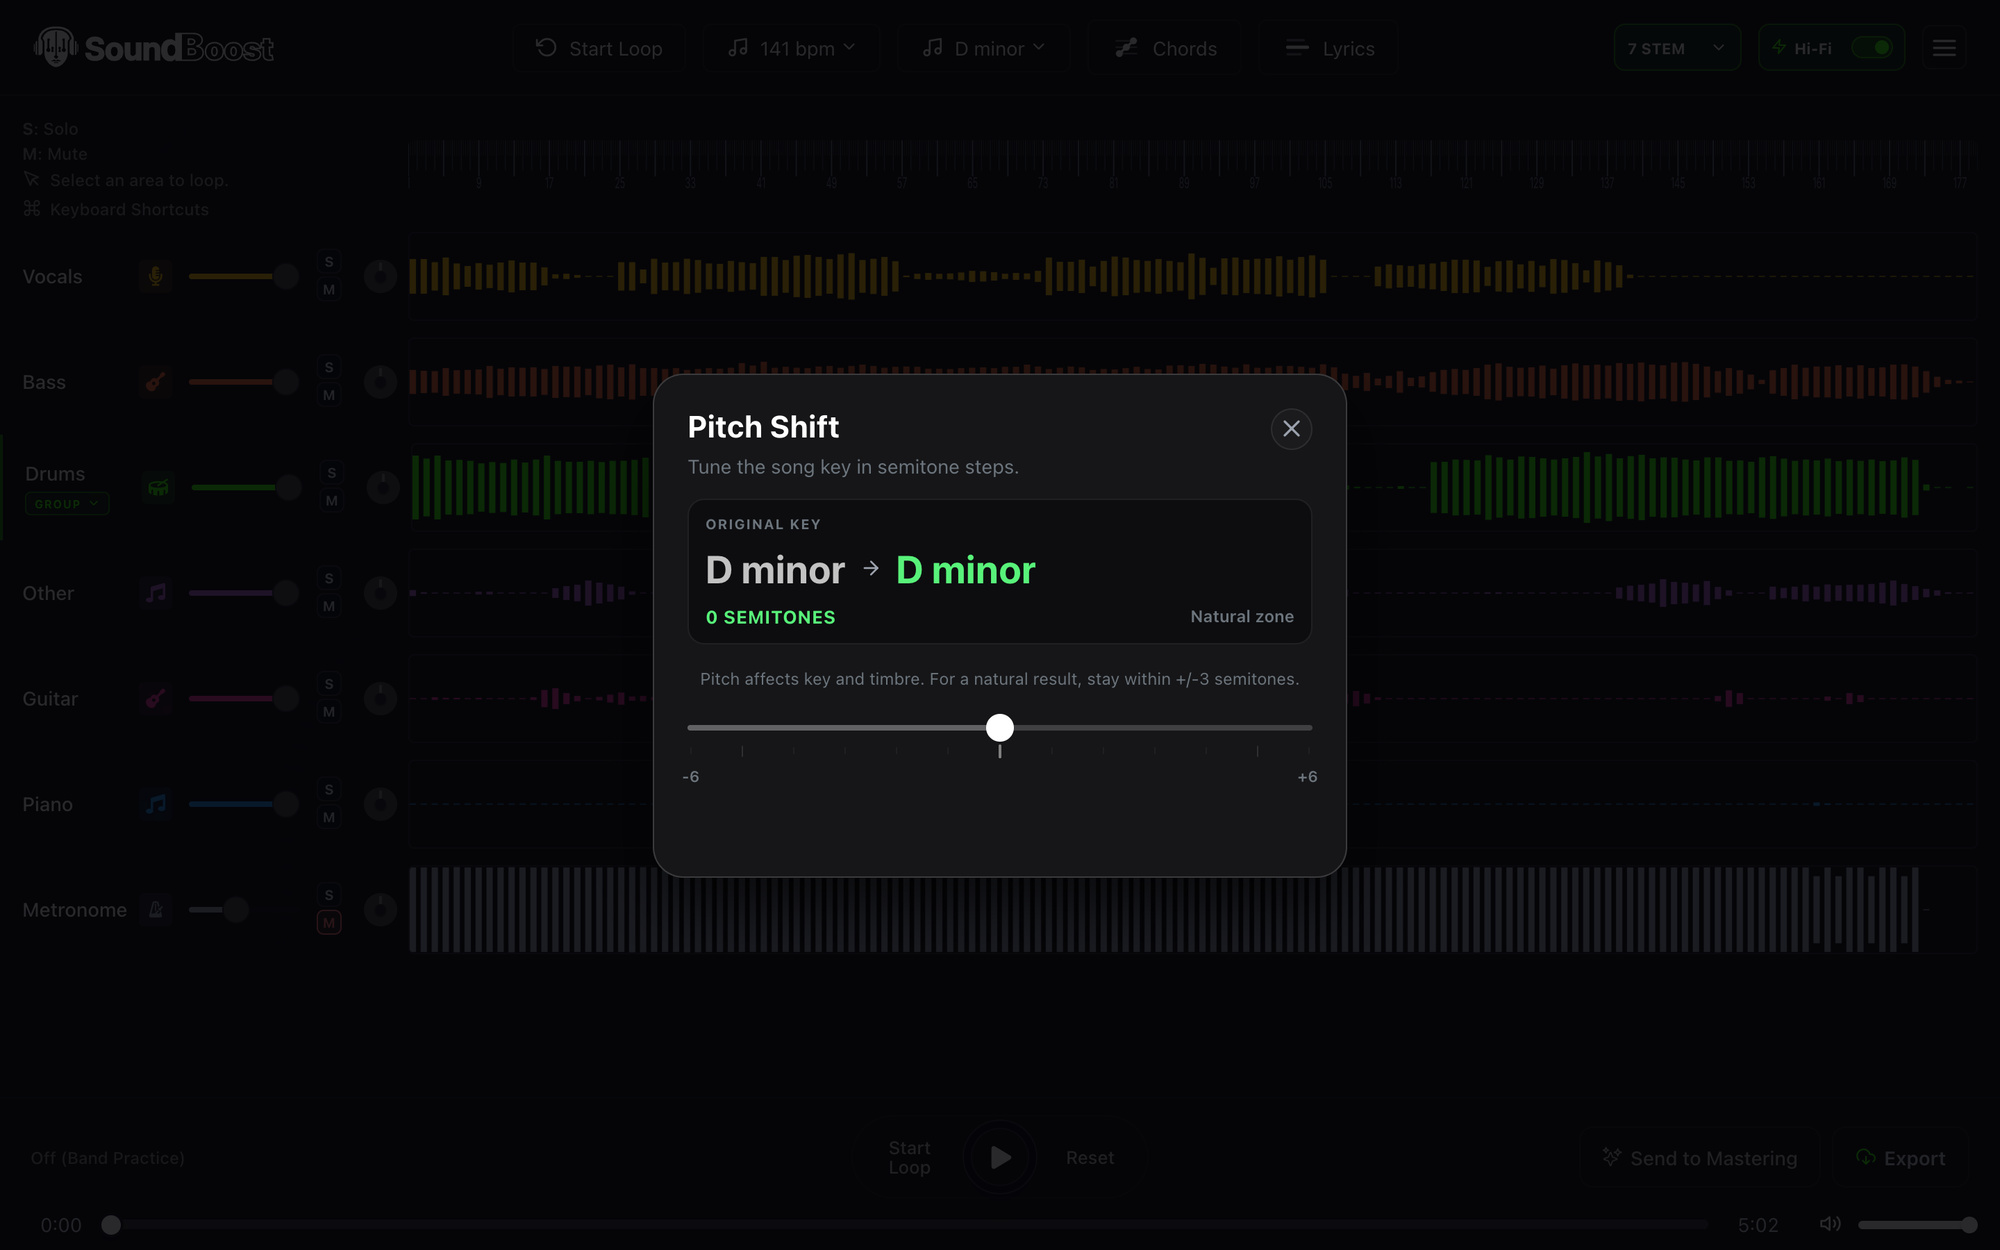Viewport: 2000px width, 1250px height.
Task: Click the Bass pan knob
Action: [x=380, y=382]
